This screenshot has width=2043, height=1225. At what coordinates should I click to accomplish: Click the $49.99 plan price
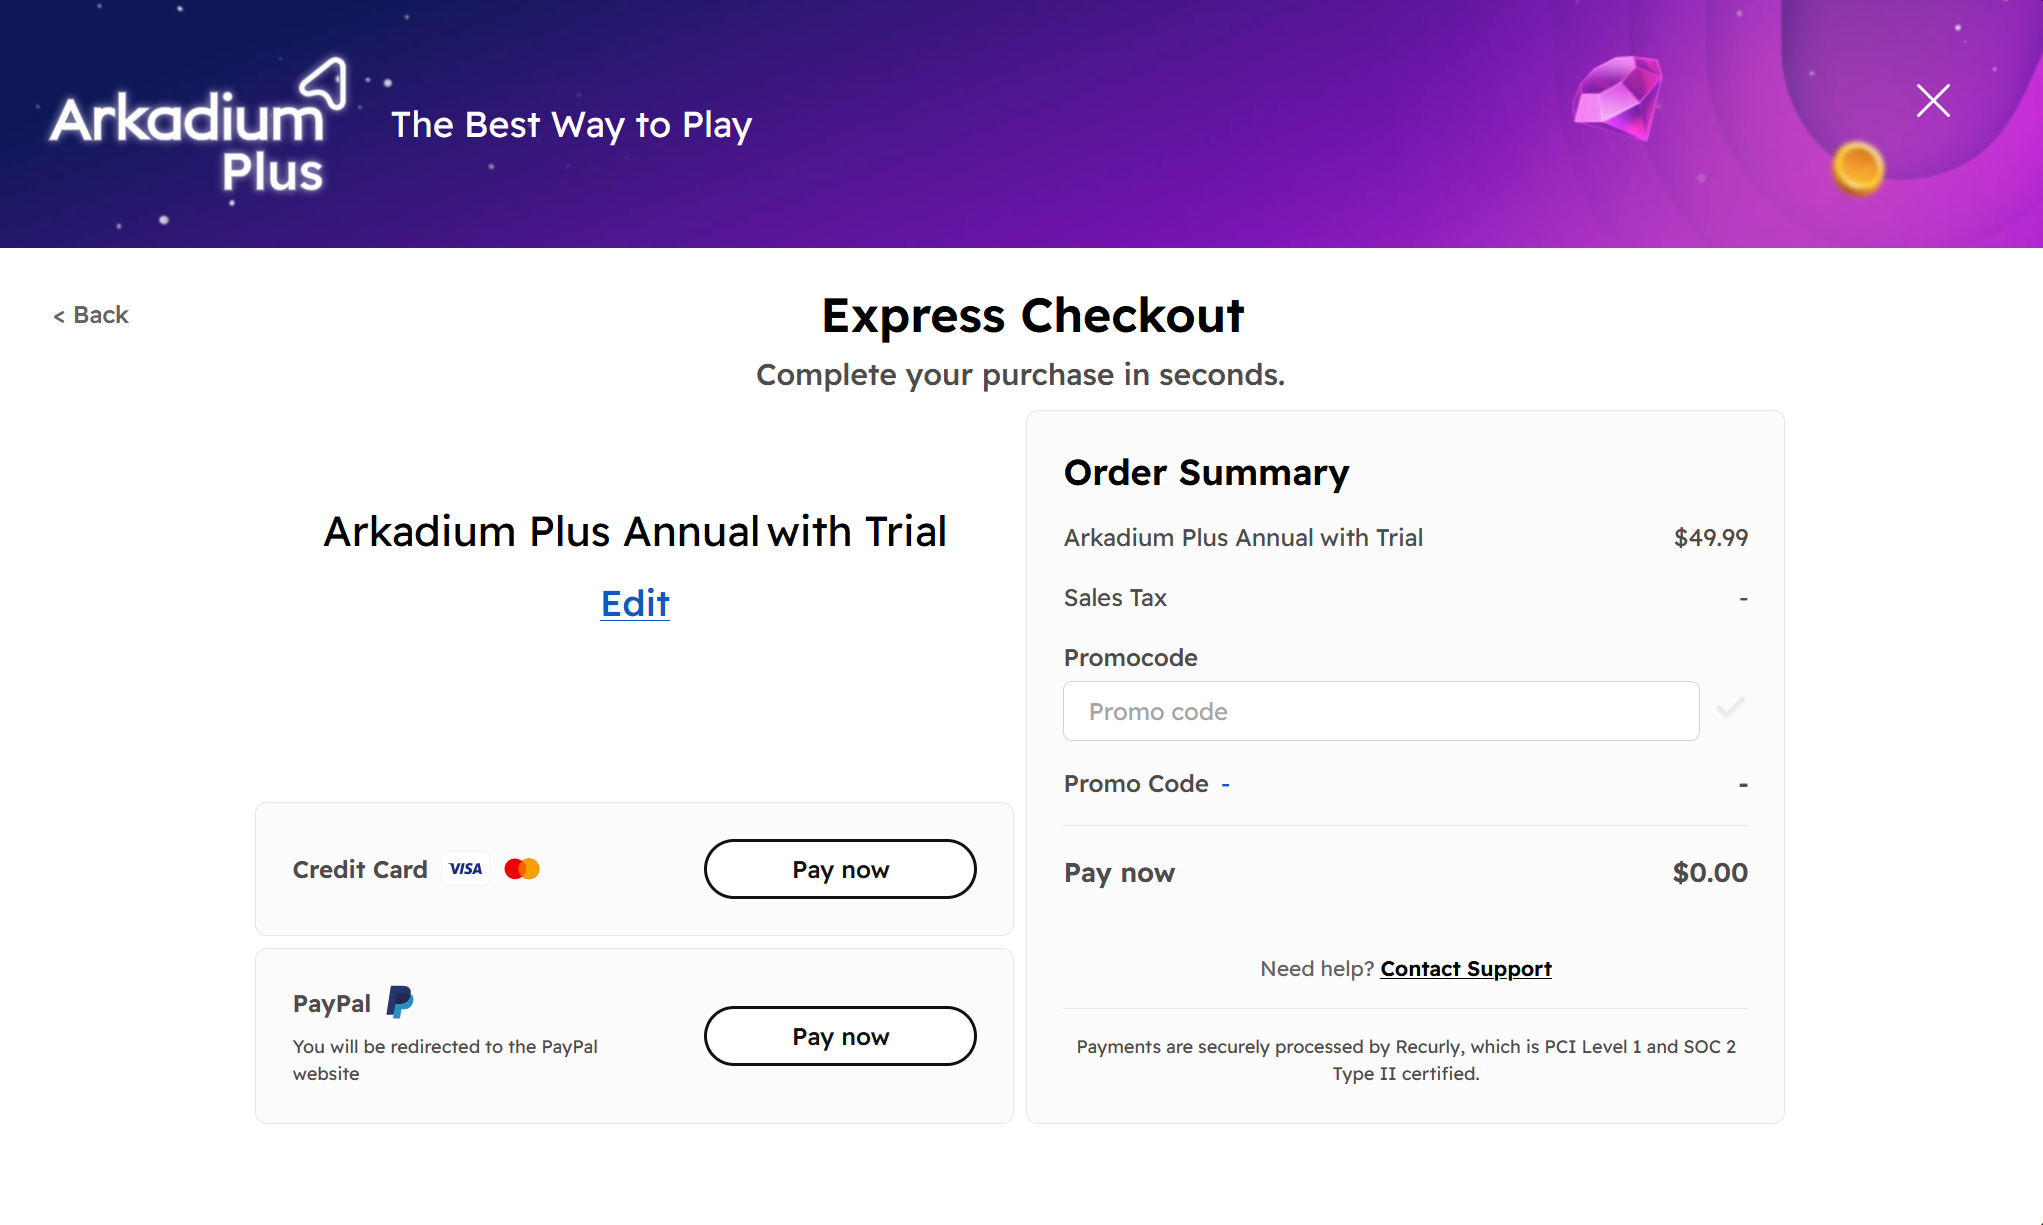[x=1711, y=537]
